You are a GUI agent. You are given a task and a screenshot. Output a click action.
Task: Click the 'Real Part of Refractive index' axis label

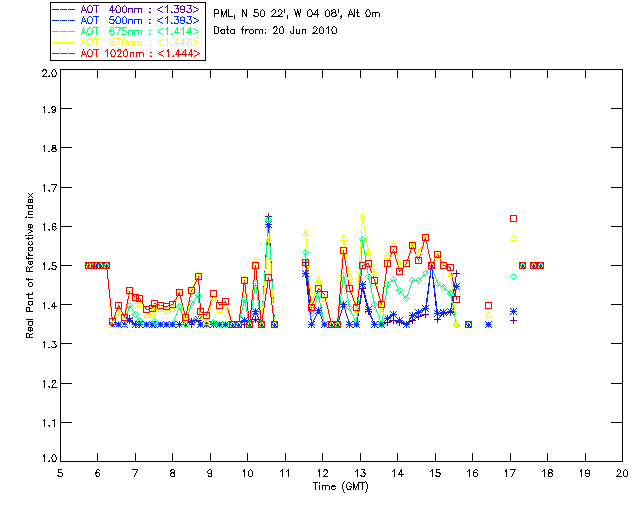click(29, 265)
